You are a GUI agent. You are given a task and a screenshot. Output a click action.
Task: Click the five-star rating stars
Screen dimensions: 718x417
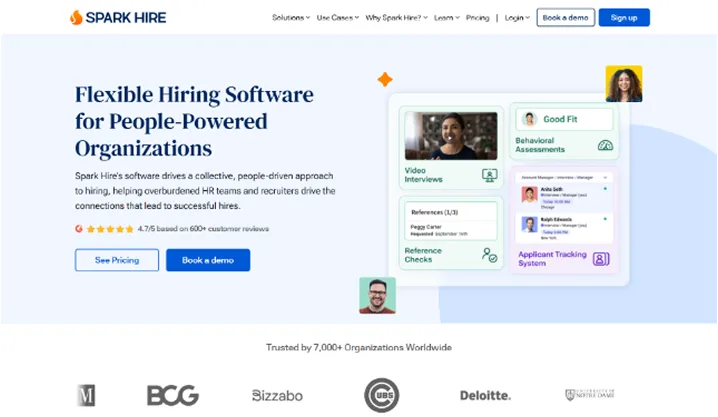(110, 229)
